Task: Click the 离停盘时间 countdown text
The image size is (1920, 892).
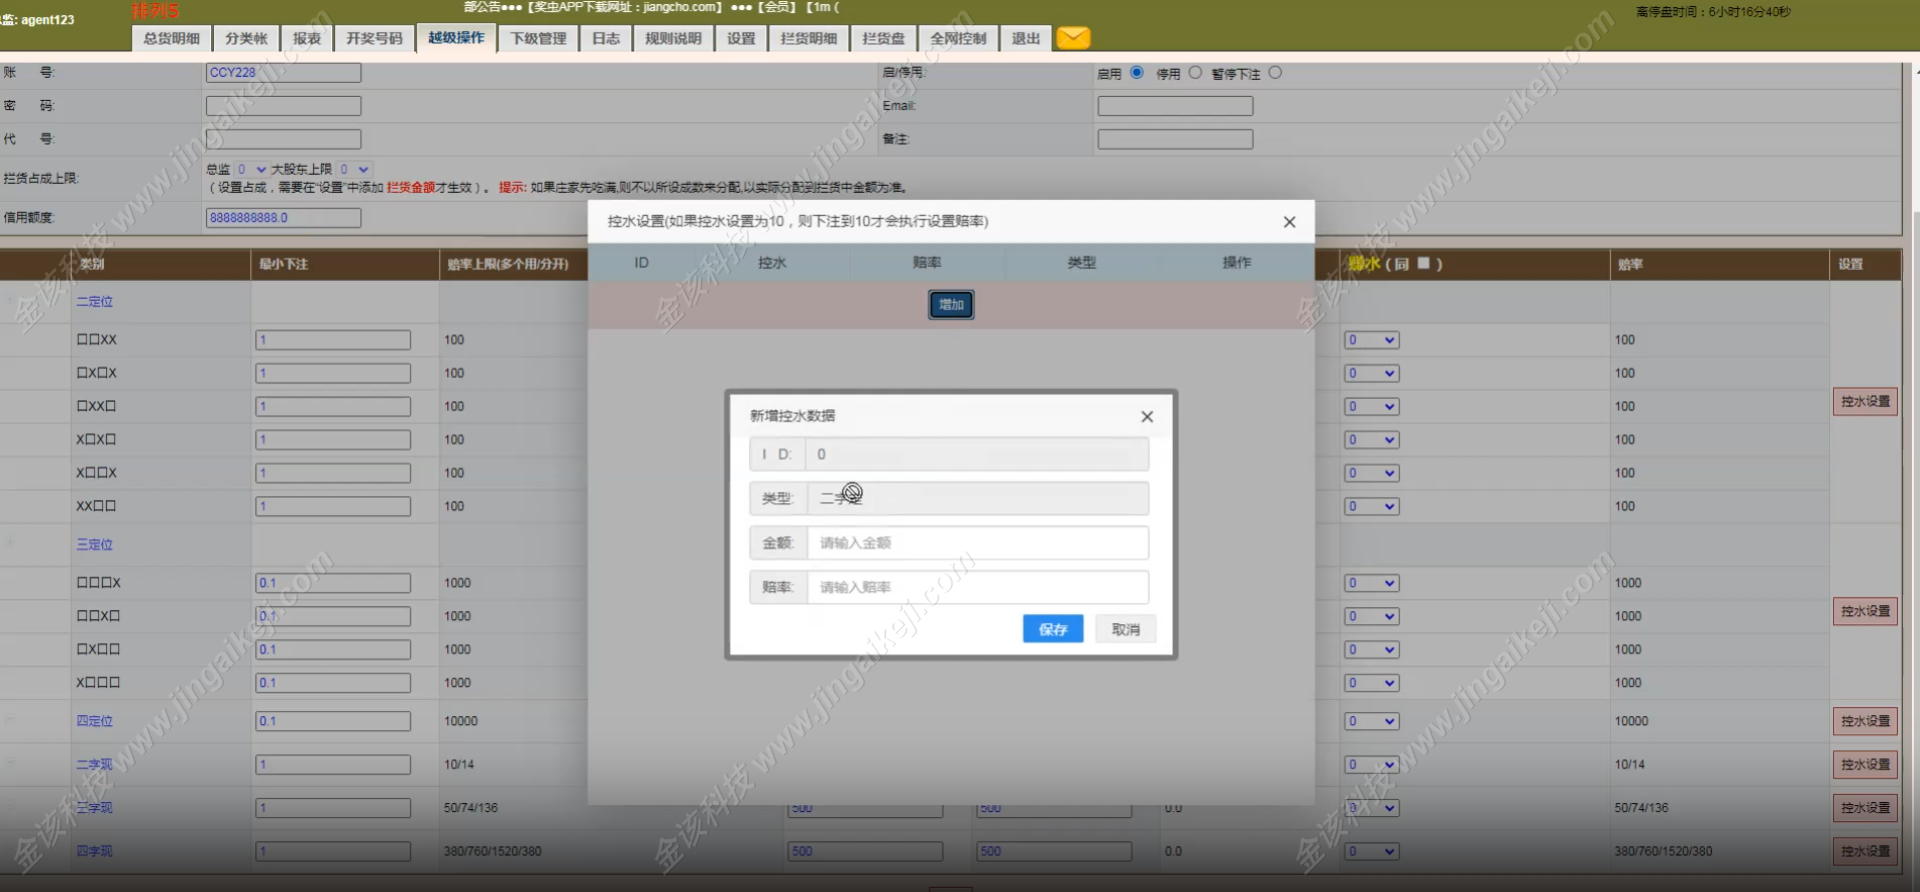Action: pos(1713,12)
